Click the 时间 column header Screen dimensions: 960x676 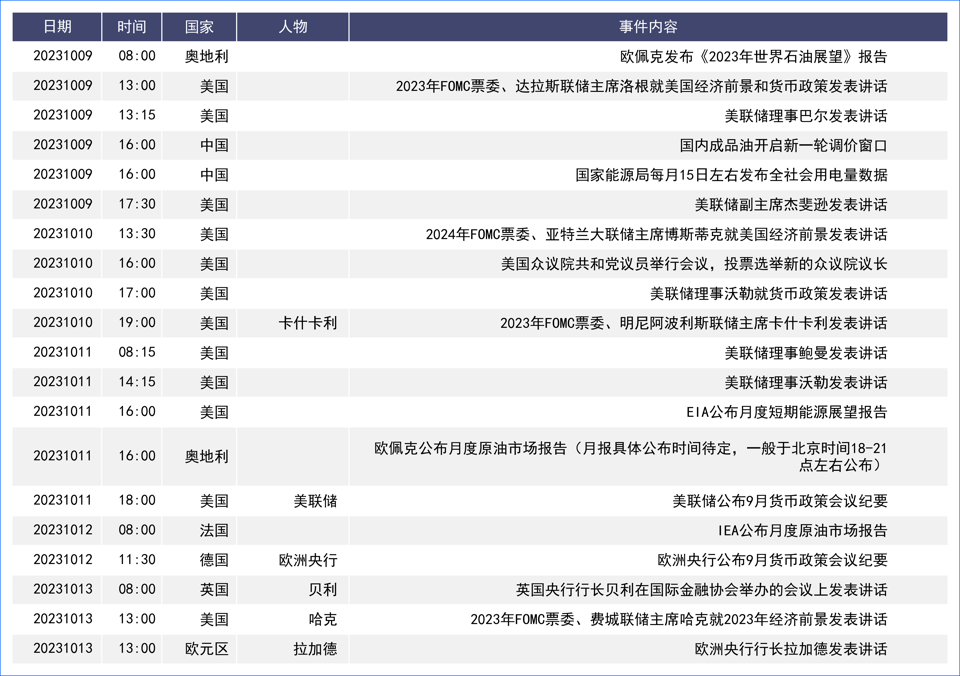(132, 27)
